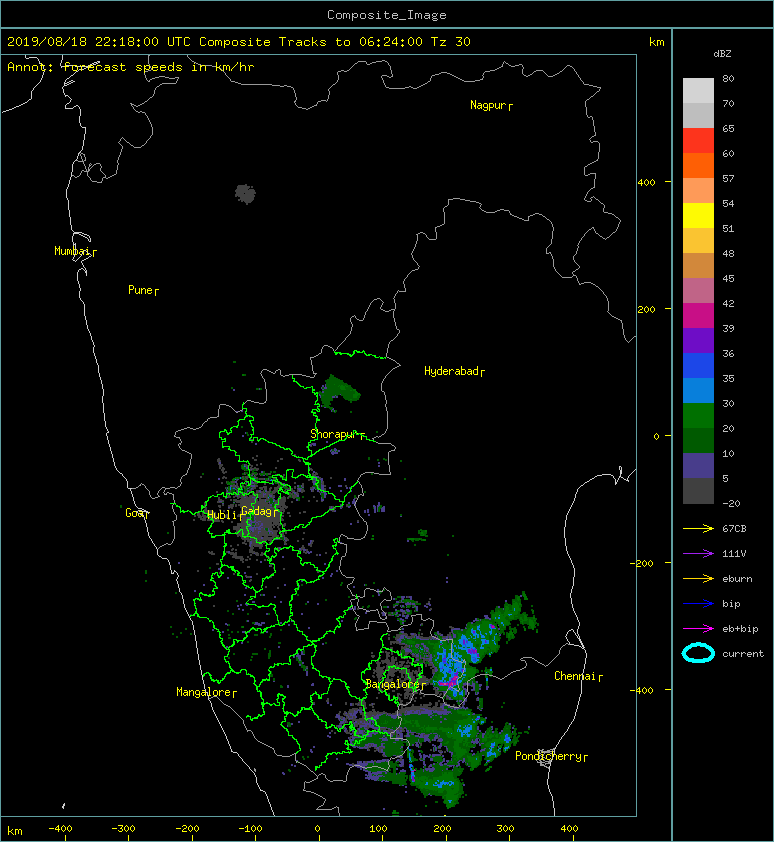
Task: Select the purple 39 dBZ color swatch
Action: [698, 340]
